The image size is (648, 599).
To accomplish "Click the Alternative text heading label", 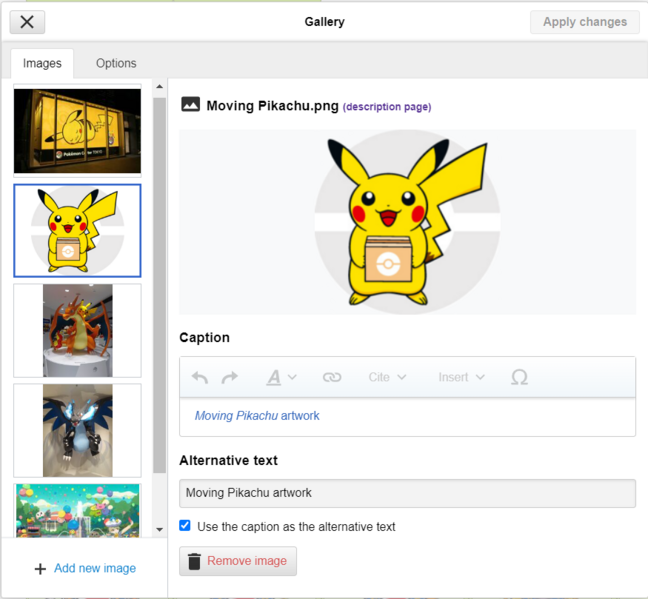I will point(229,461).
